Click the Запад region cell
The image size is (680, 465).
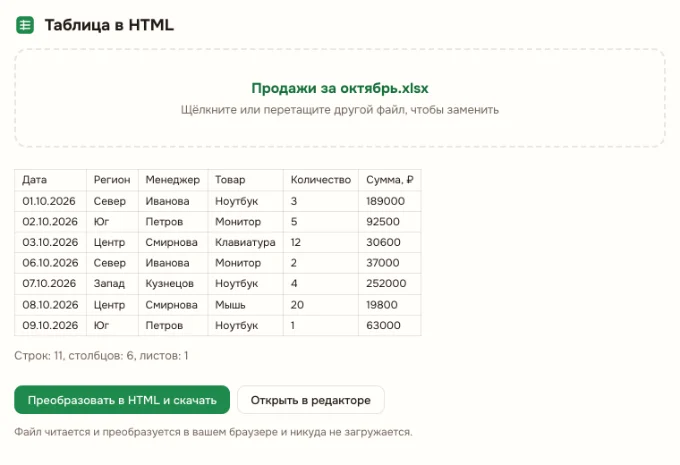[112, 283]
